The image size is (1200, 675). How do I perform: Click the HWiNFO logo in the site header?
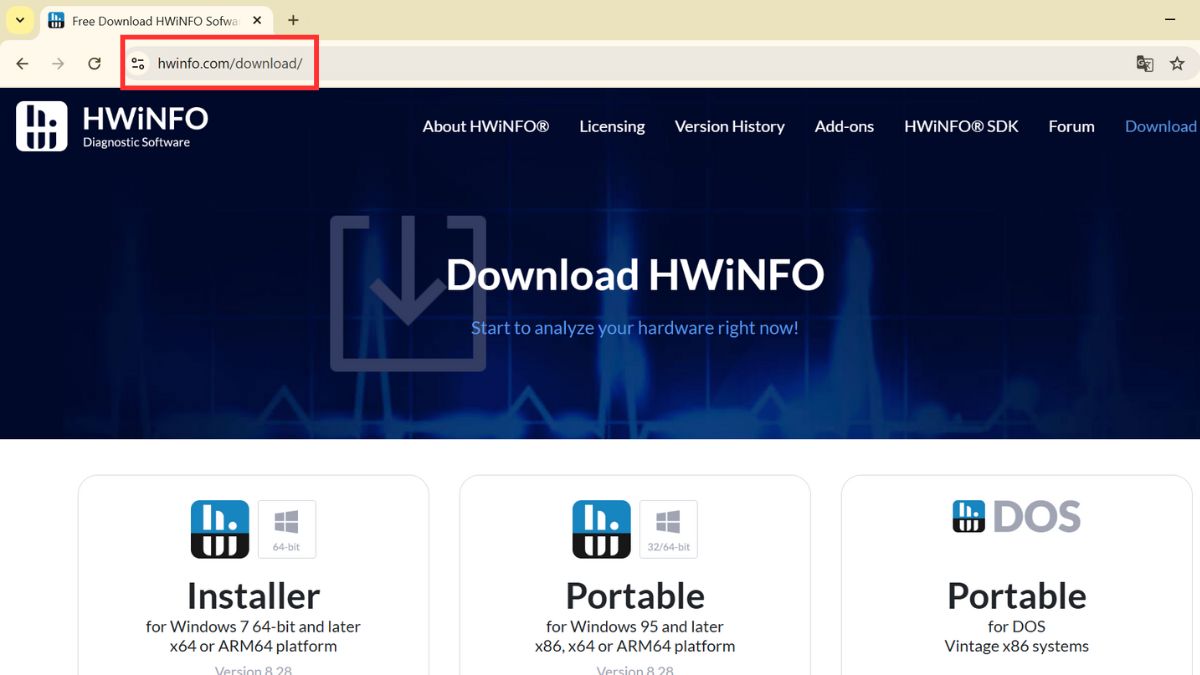112,126
